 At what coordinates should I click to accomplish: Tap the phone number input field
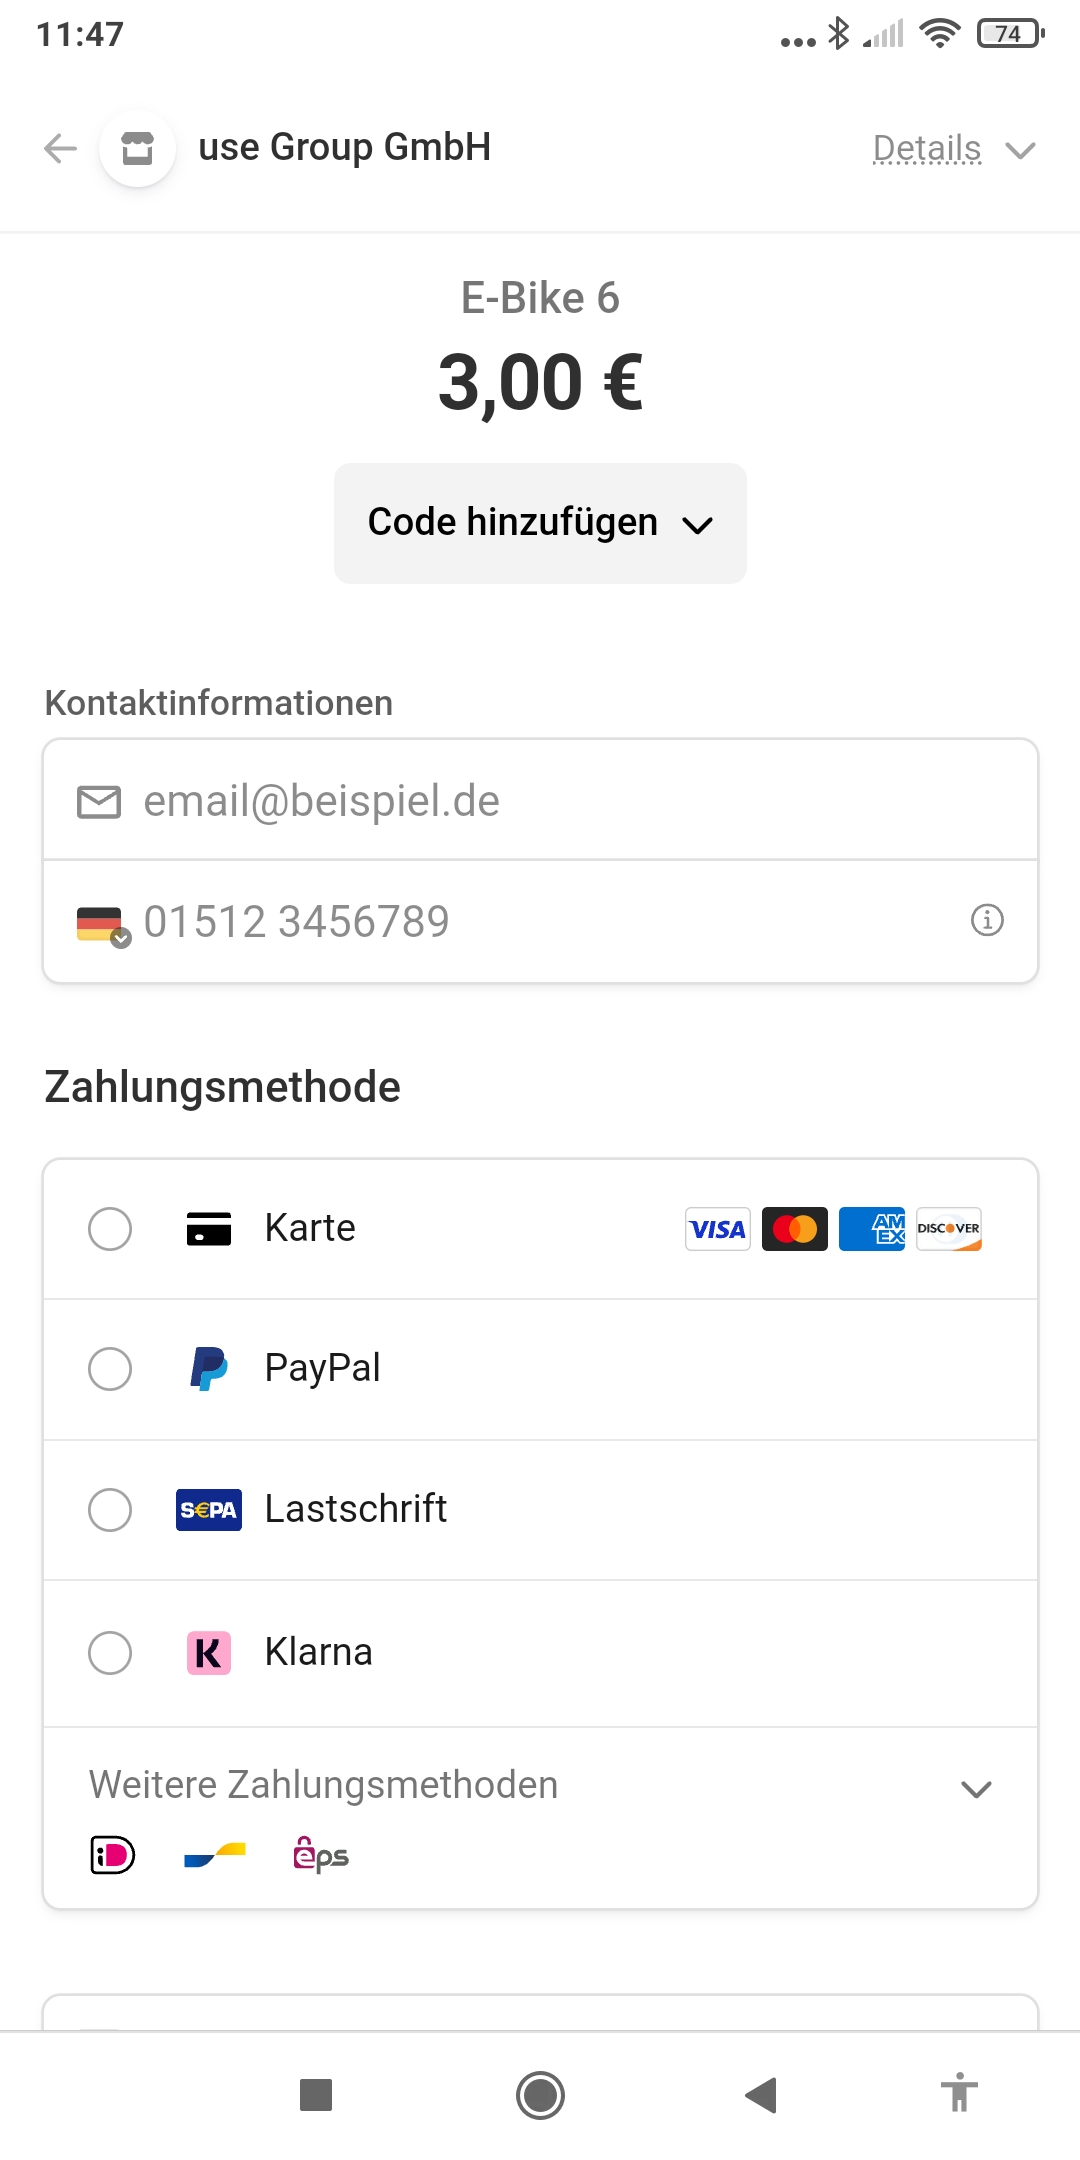[540, 922]
